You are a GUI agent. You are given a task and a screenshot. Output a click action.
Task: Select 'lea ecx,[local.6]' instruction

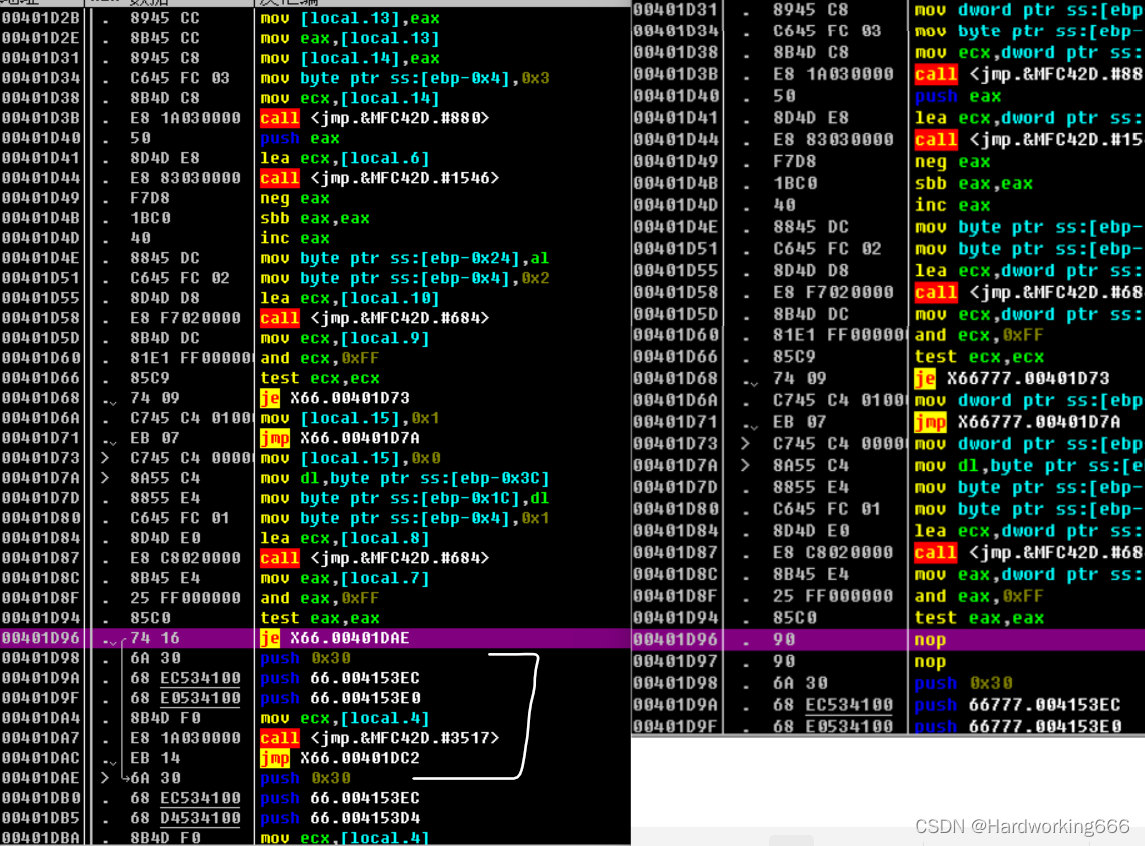(x=345, y=158)
